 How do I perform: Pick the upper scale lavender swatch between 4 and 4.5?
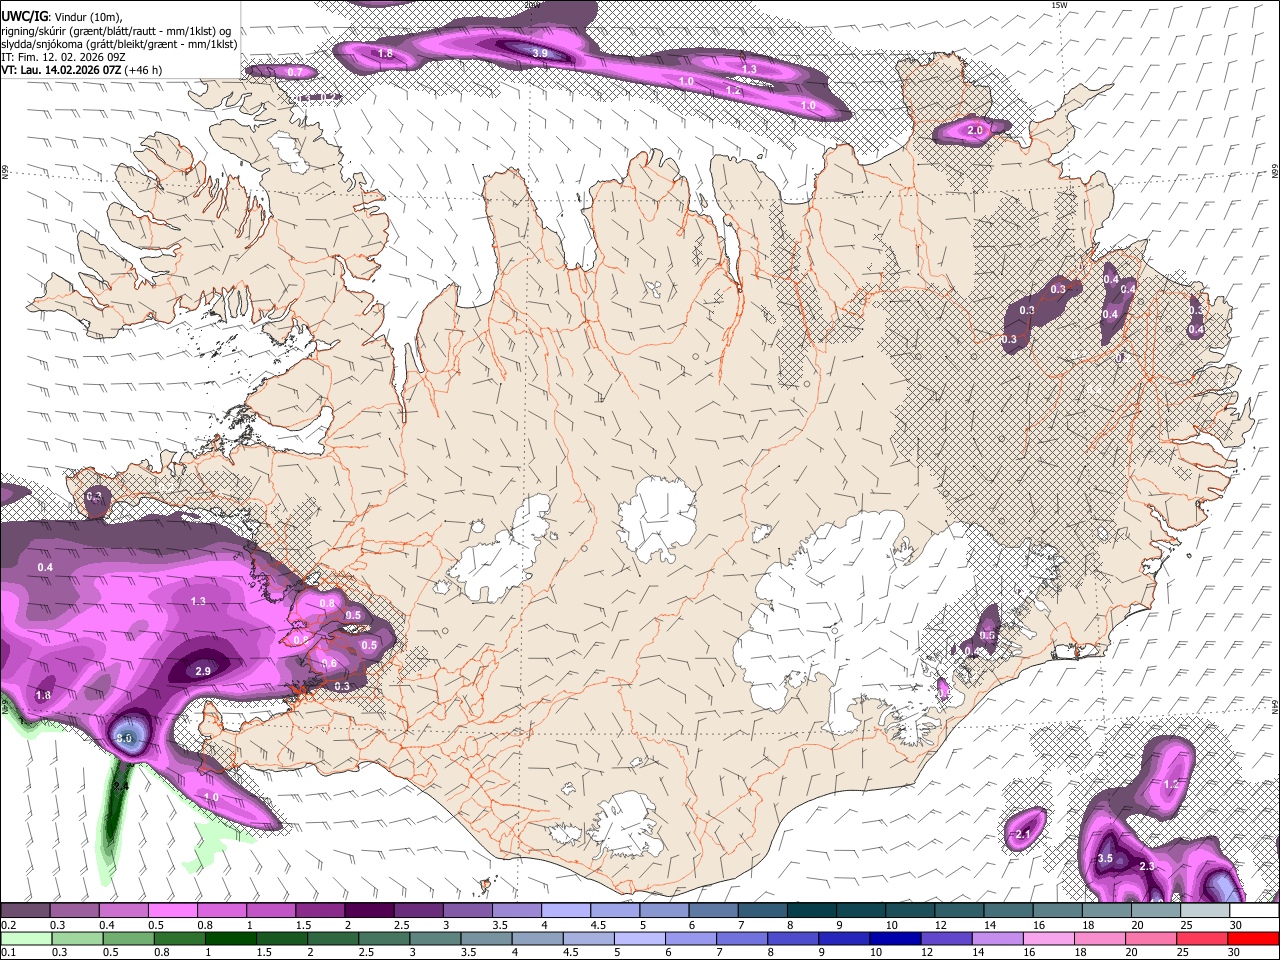pos(565,911)
